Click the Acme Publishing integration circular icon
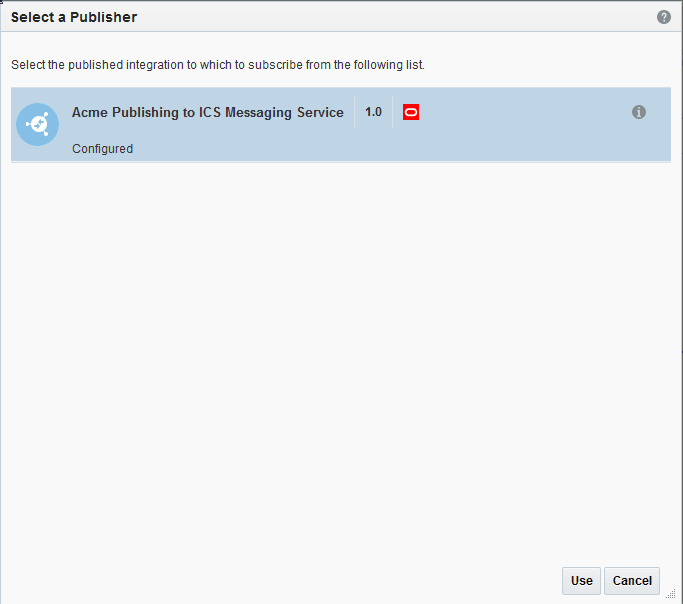Screen dimensions: 683x604 [37, 125]
